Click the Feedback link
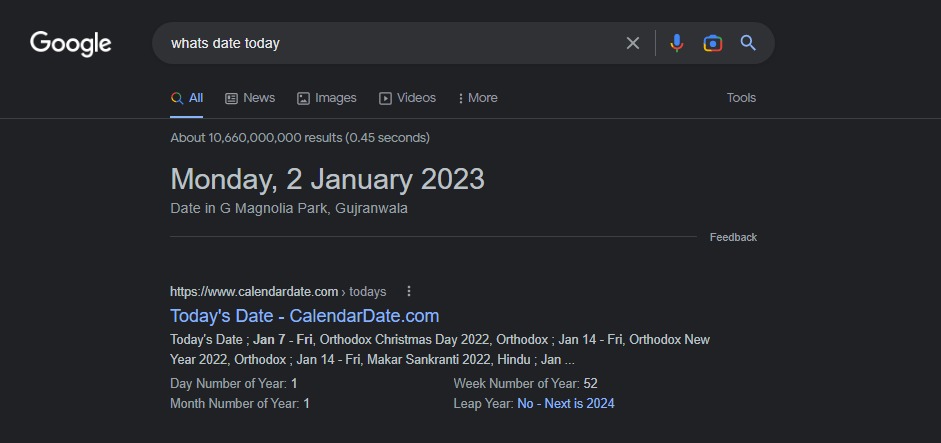The height and width of the screenshot is (443, 941). point(733,237)
